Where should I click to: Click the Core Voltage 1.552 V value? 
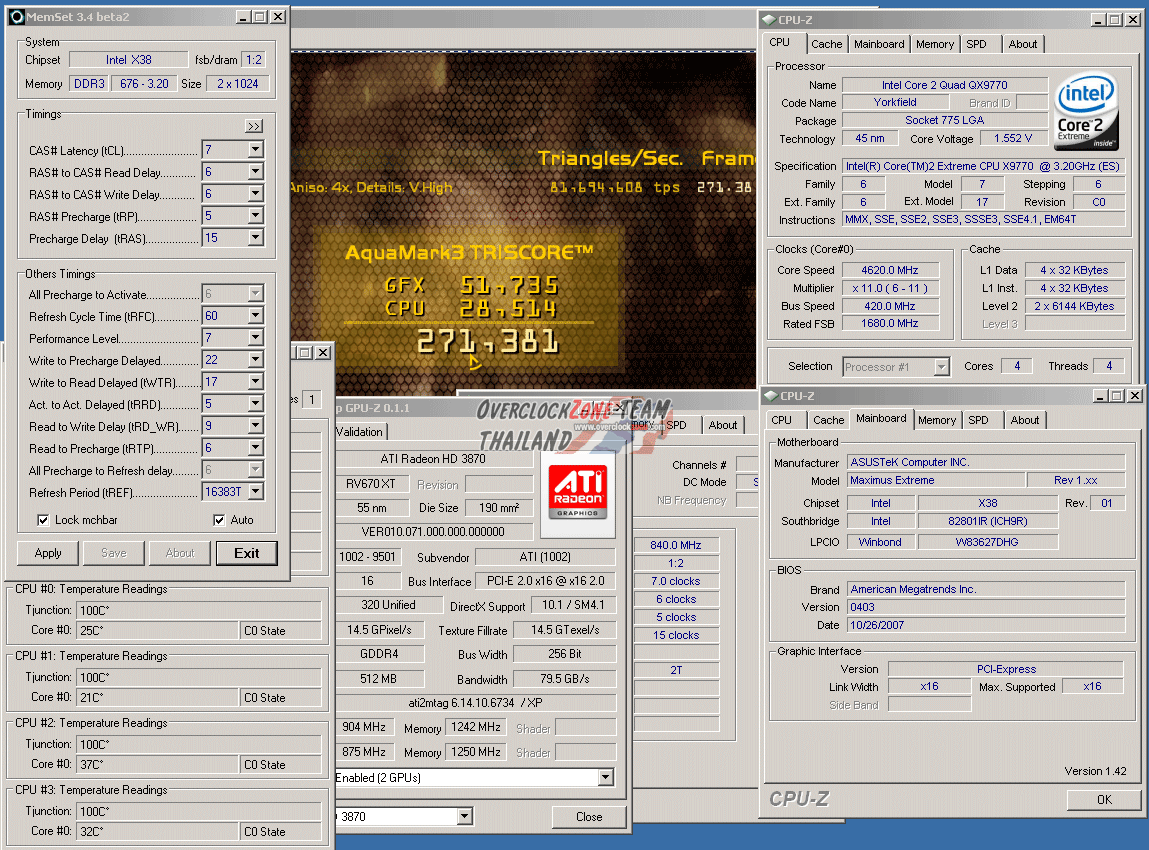tap(1013, 138)
